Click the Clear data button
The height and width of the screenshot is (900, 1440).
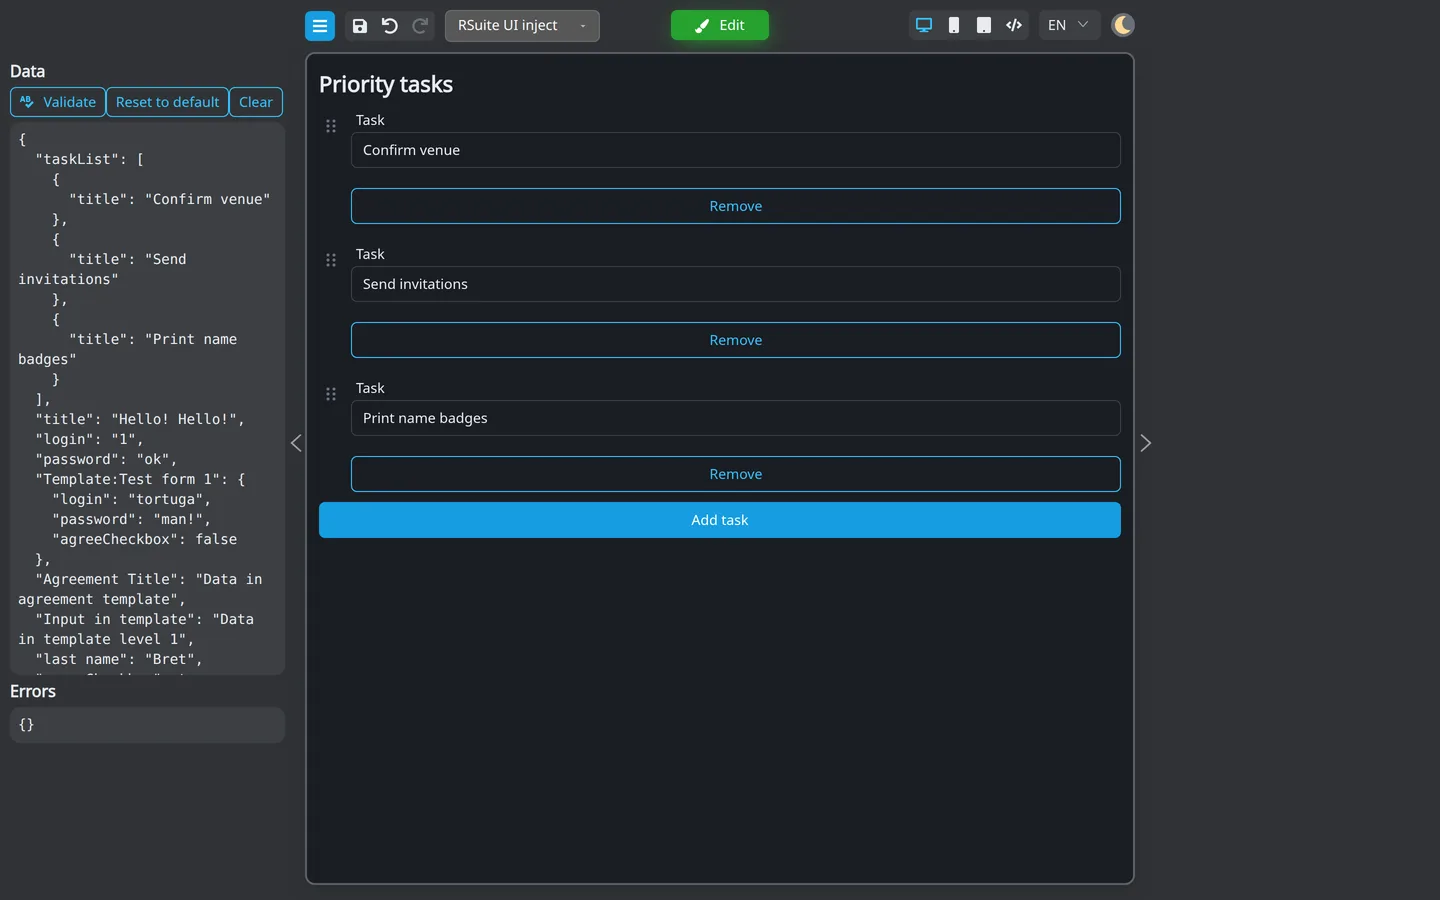[256, 102]
